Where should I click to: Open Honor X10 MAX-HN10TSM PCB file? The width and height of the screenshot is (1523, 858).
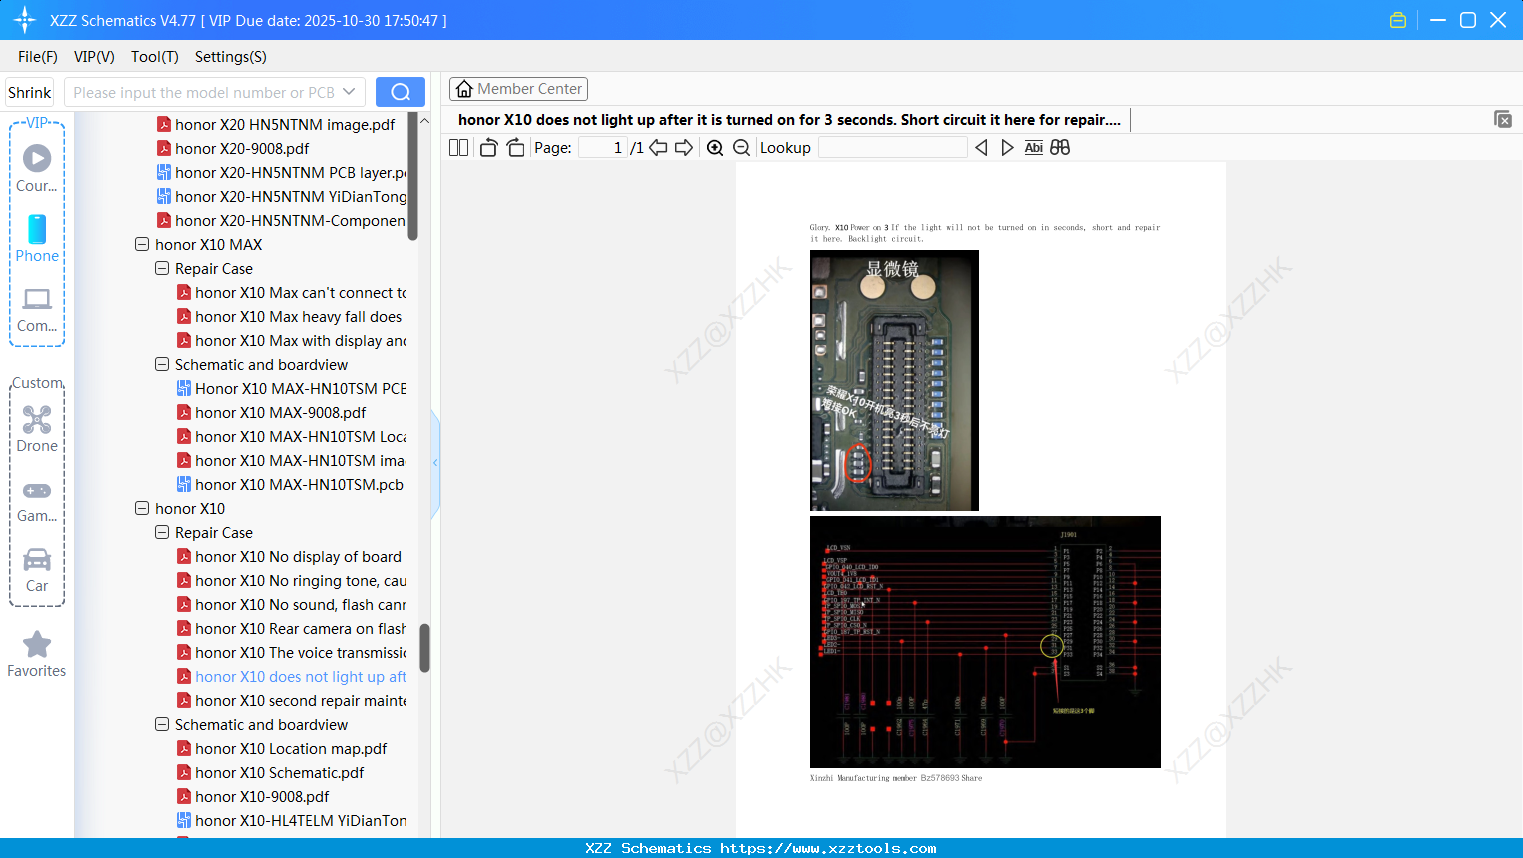300,388
